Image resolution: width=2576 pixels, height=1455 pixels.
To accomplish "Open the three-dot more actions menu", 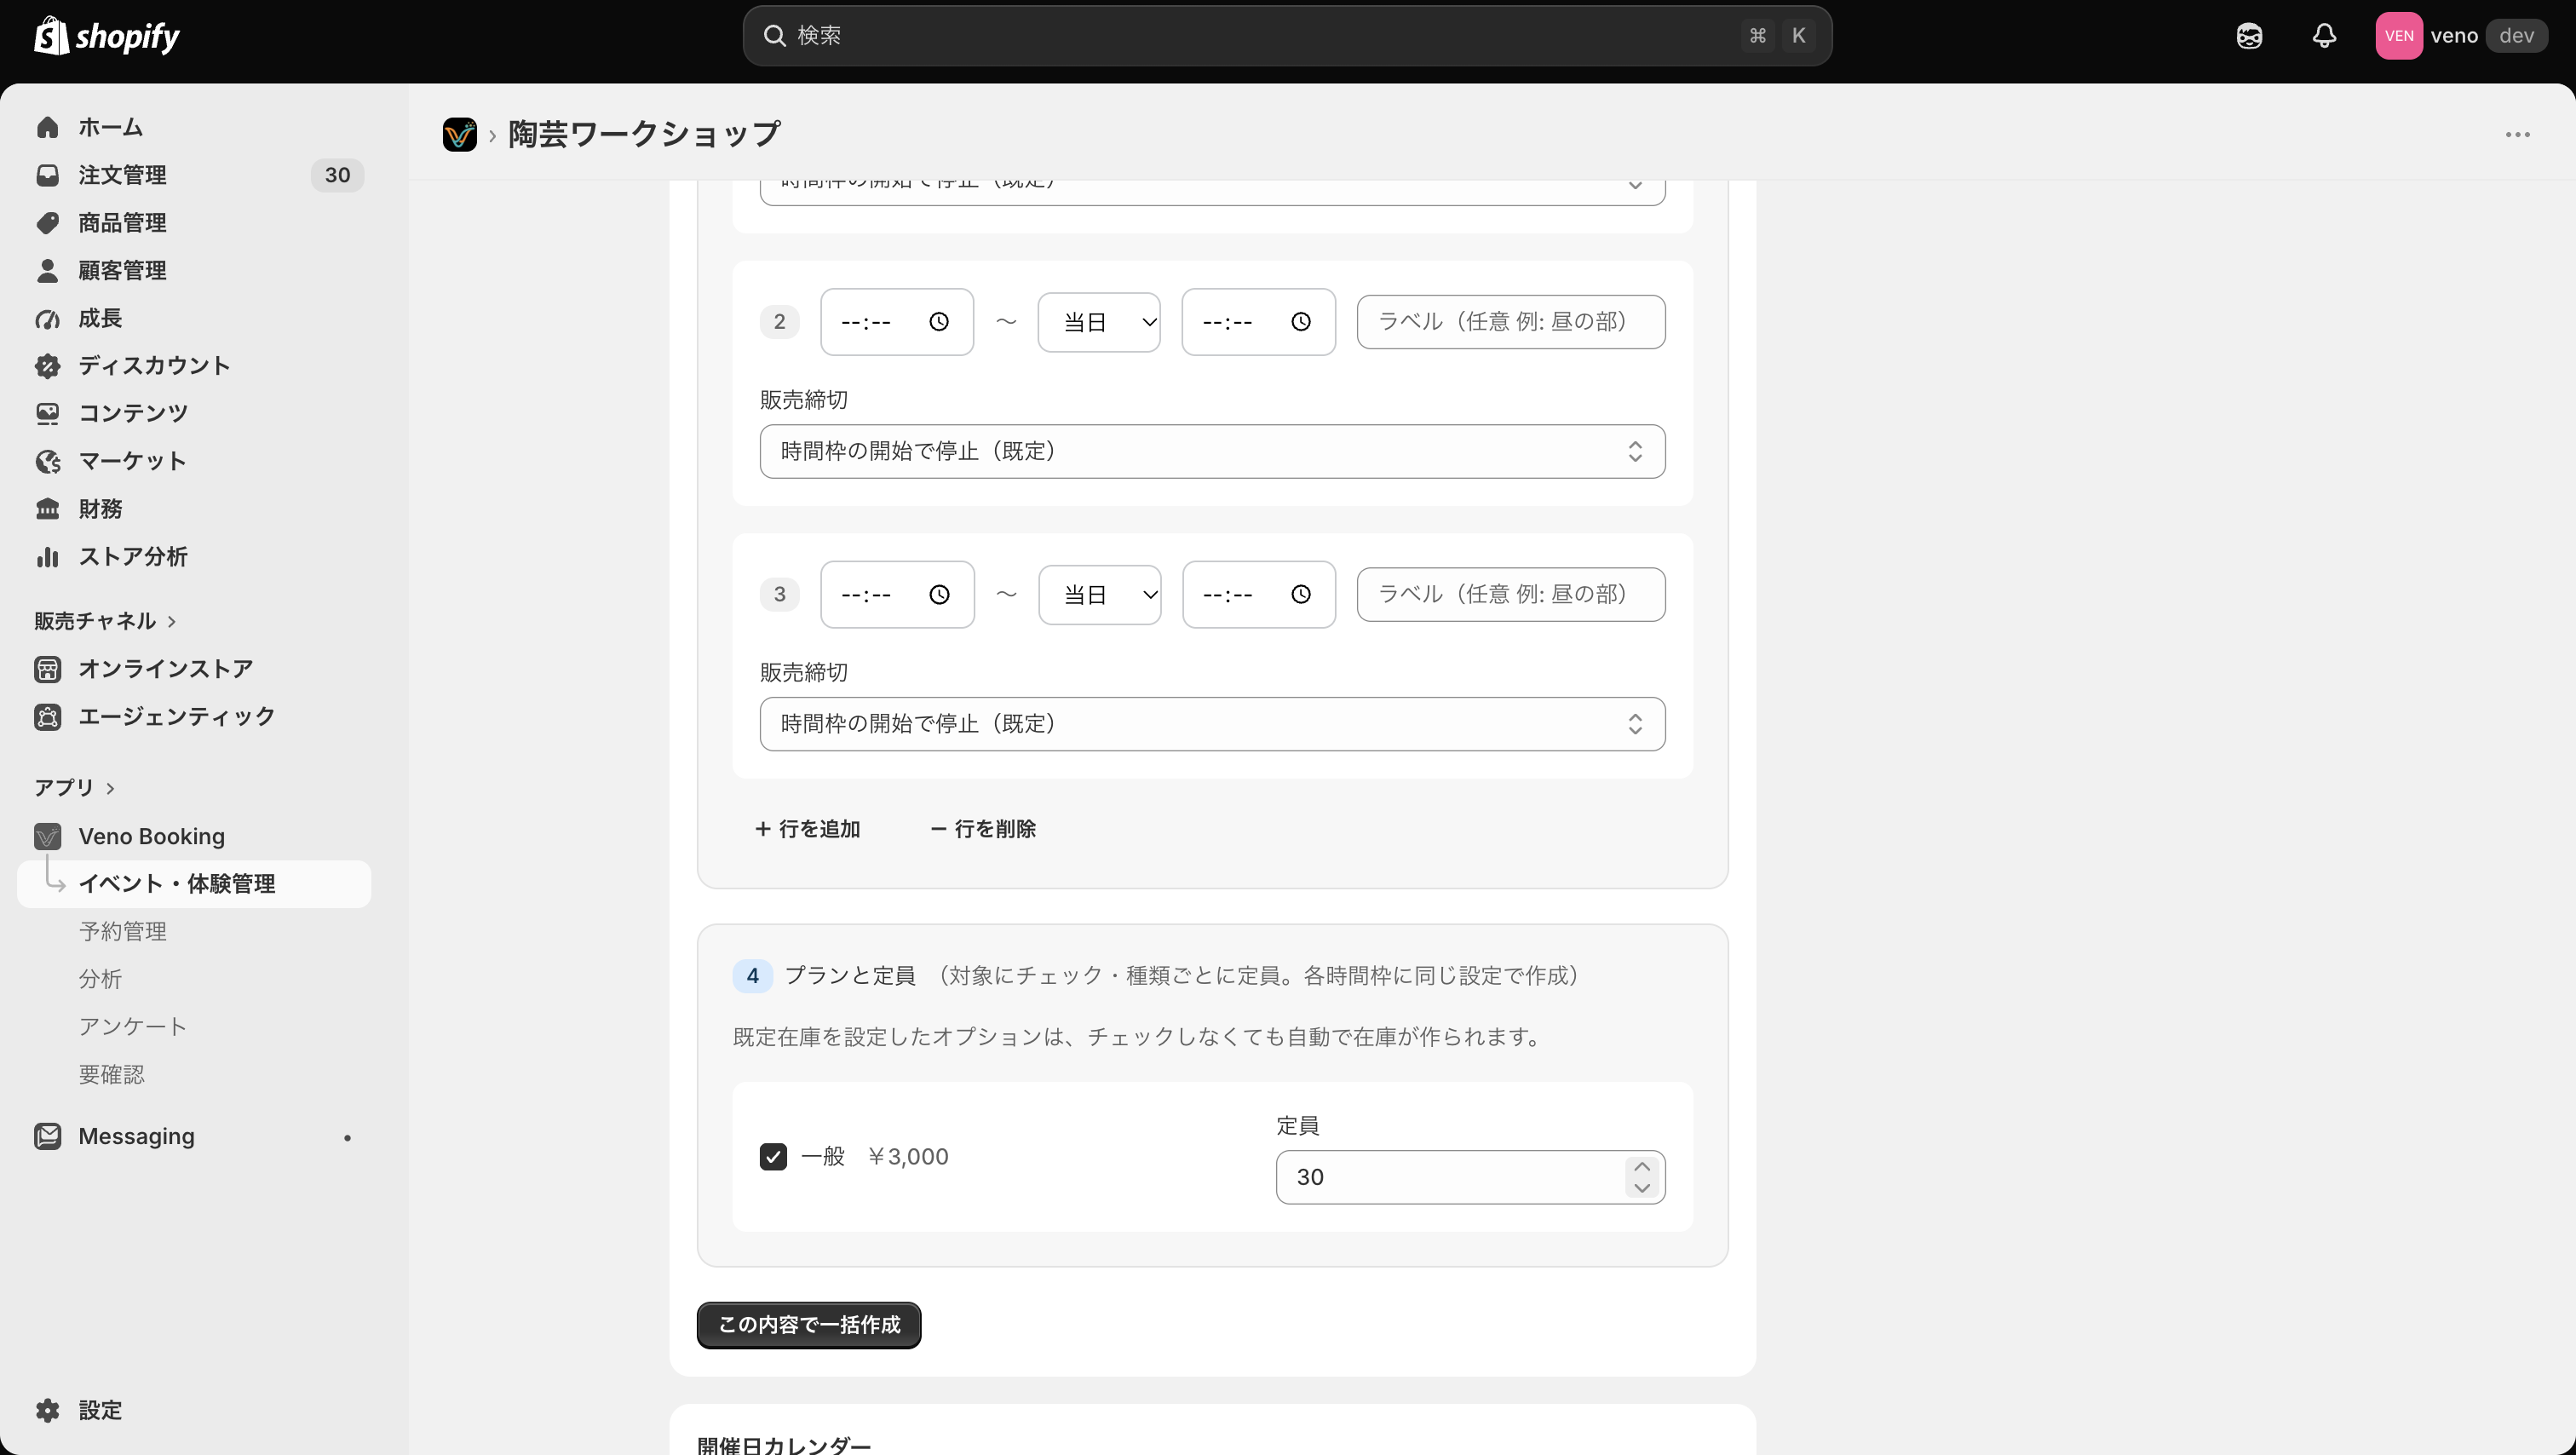I will tap(2517, 134).
